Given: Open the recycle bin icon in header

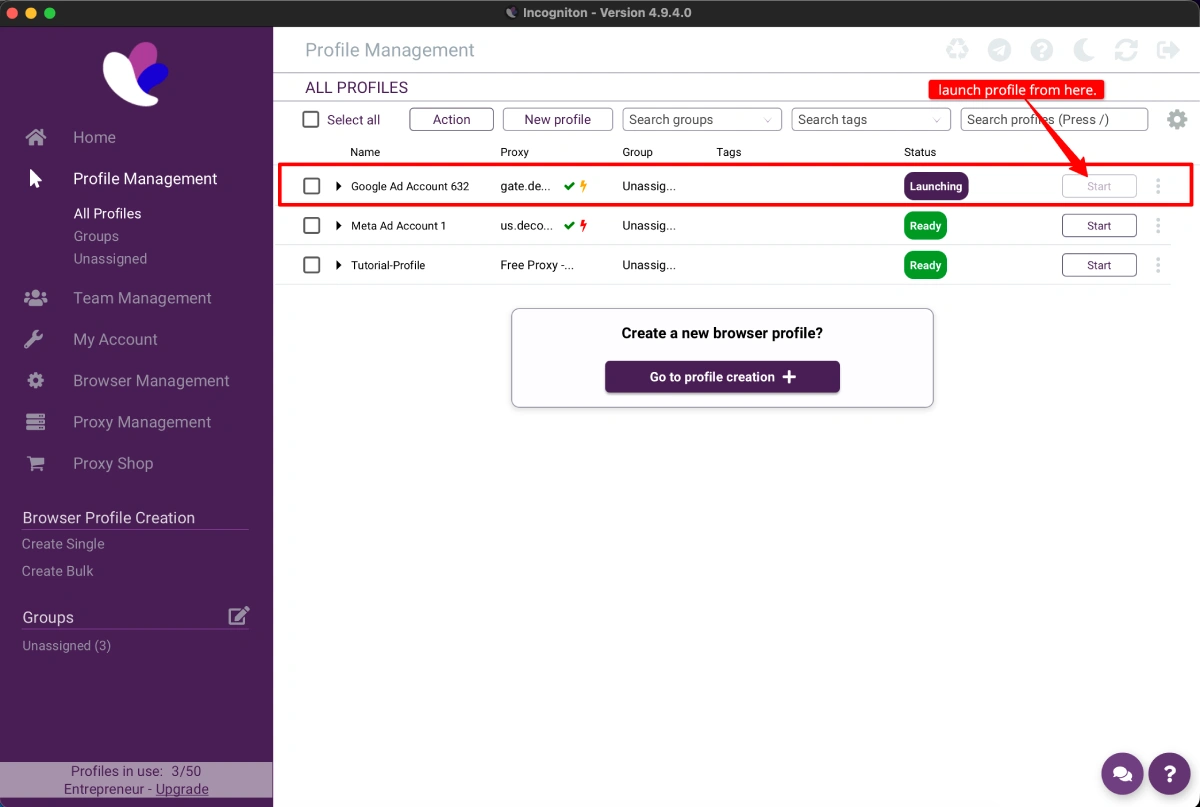Looking at the screenshot, I should click(x=957, y=50).
